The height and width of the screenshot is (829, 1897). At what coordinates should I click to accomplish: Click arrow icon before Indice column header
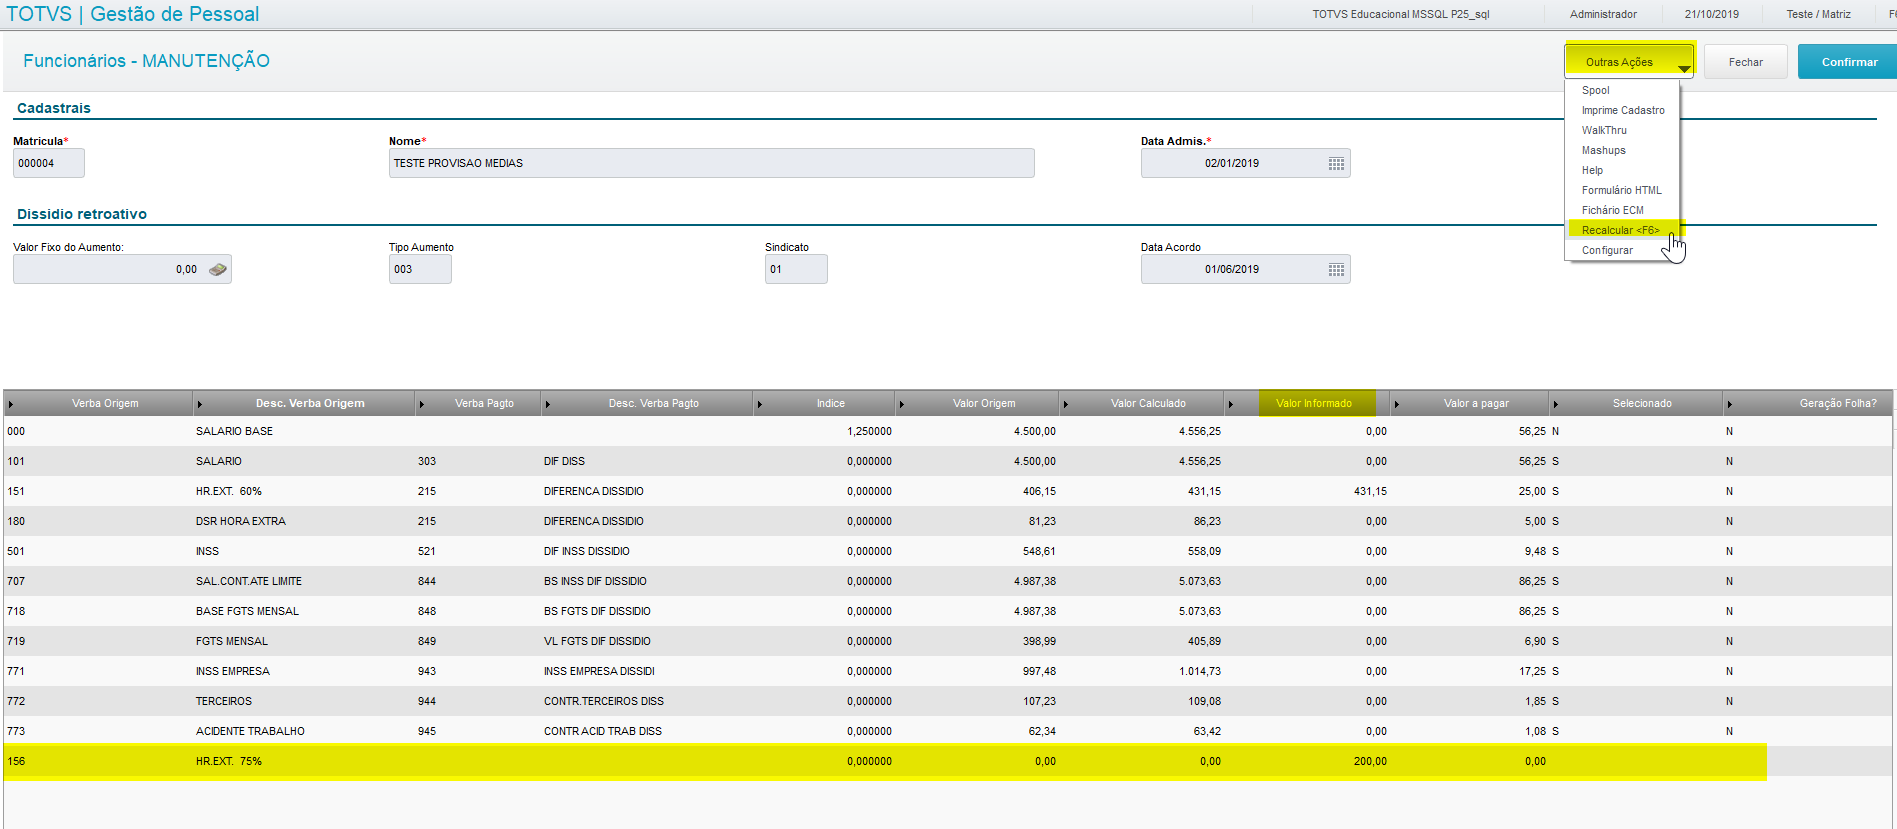pyautogui.click(x=760, y=404)
